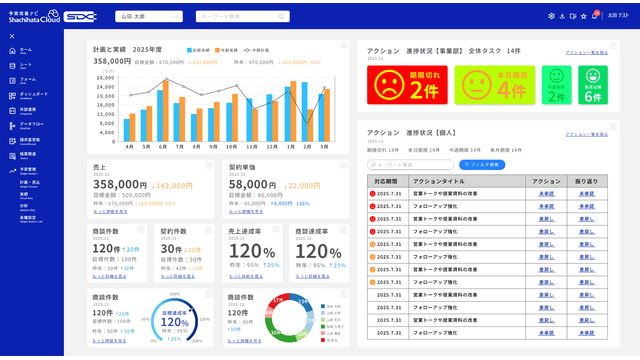Toggle 前期実績 legend in chart
This screenshot has width=640, height=360.
(198, 50)
